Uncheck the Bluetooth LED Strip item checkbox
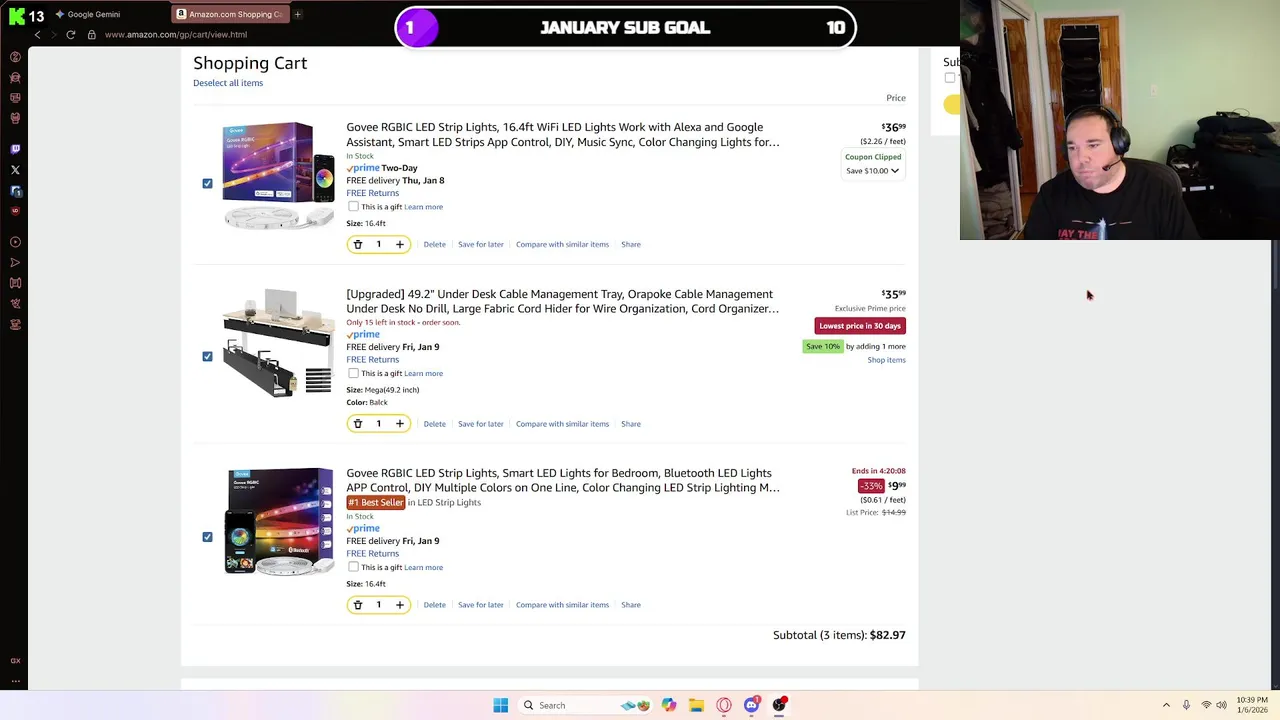The width and height of the screenshot is (1280, 720). [207, 537]
